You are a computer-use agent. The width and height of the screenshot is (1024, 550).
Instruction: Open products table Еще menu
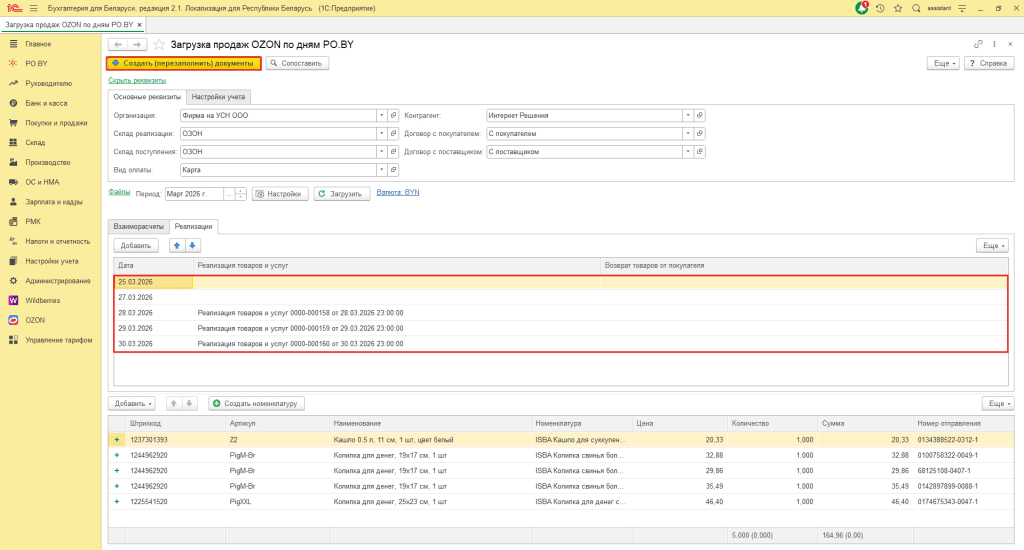[x=998, y=404]
